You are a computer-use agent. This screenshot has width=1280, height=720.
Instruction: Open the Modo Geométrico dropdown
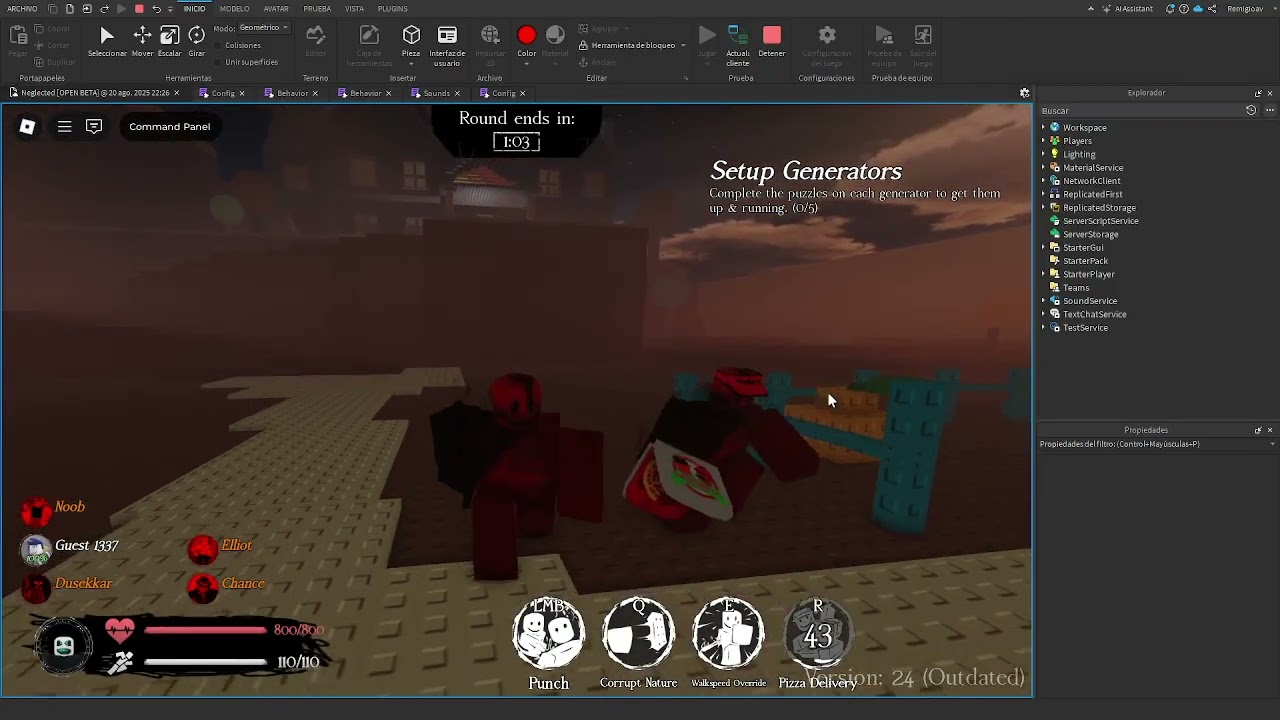264,28
